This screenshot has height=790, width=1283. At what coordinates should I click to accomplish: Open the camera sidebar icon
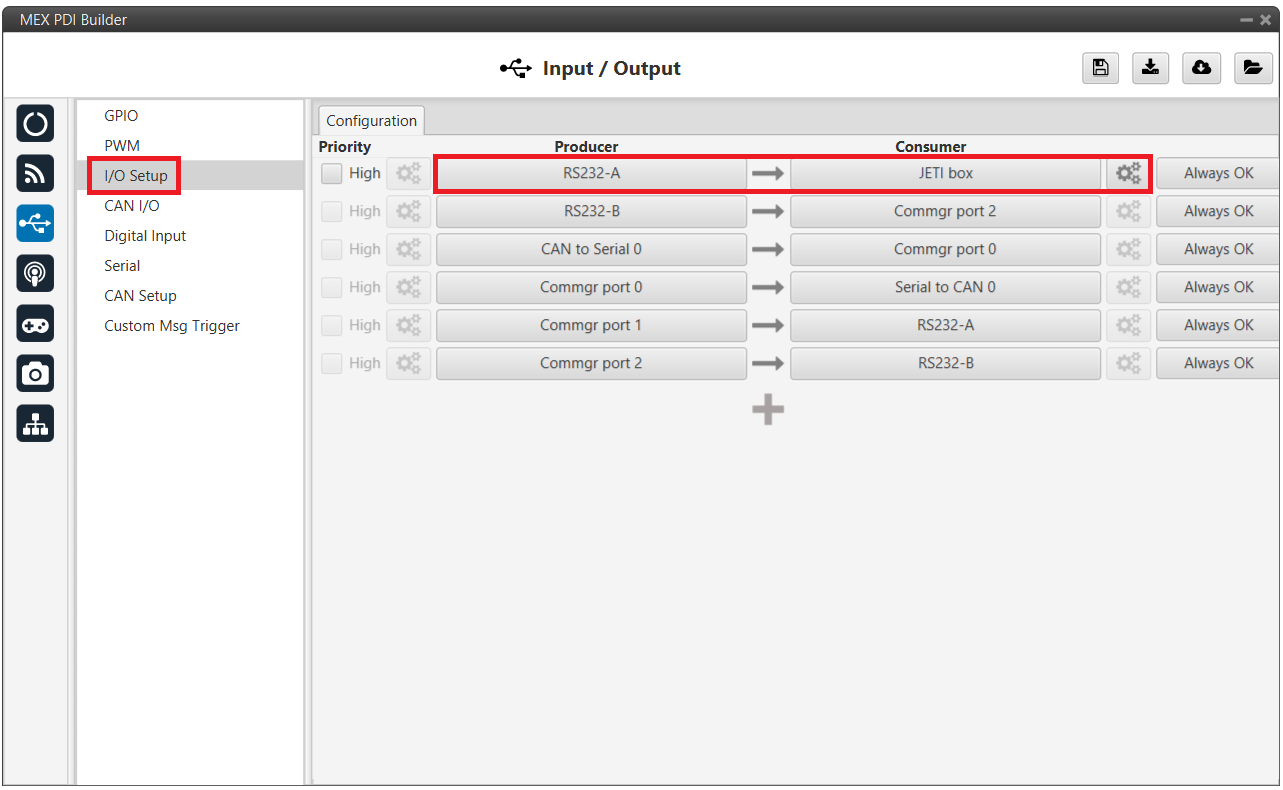click(35, 373)
